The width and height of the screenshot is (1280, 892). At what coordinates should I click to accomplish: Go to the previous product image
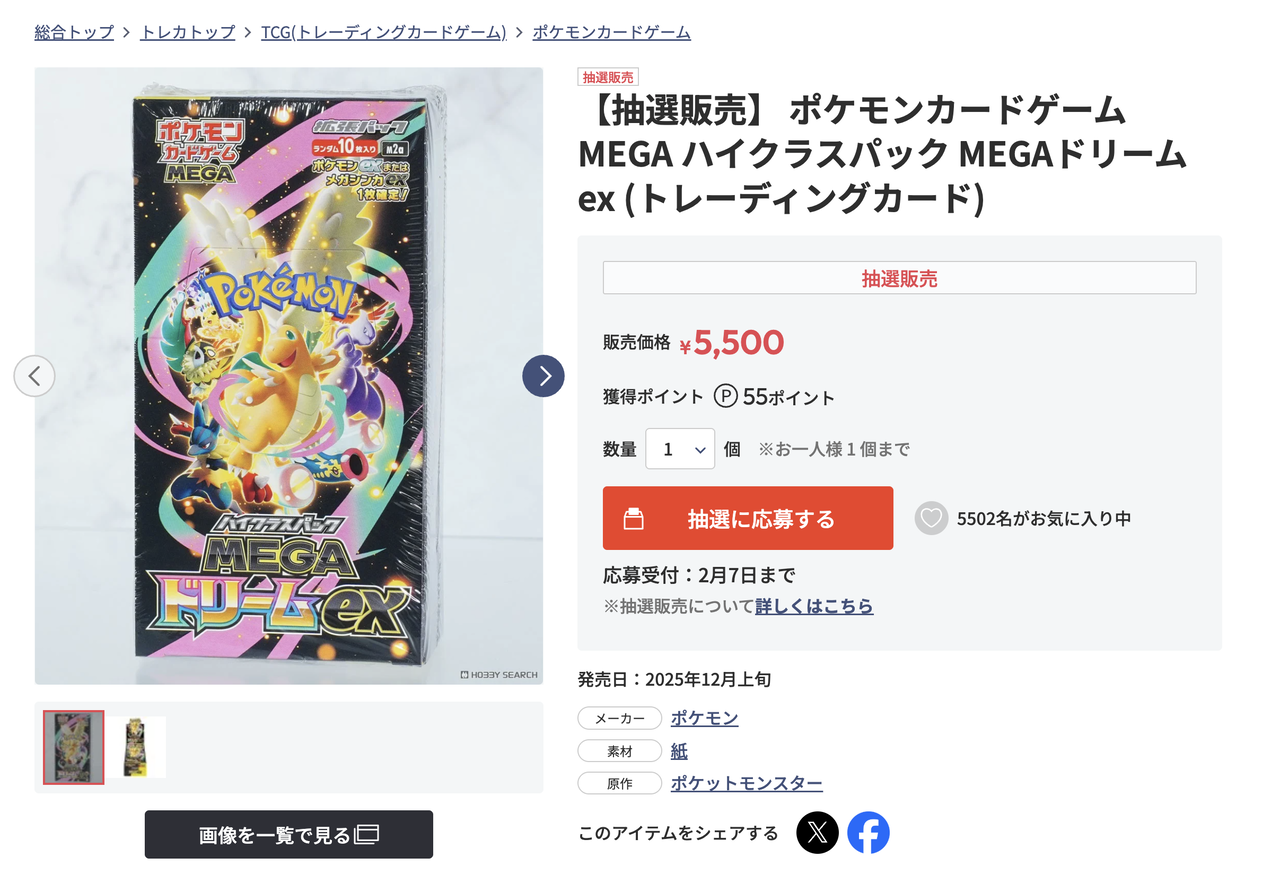tap(35, 376)
